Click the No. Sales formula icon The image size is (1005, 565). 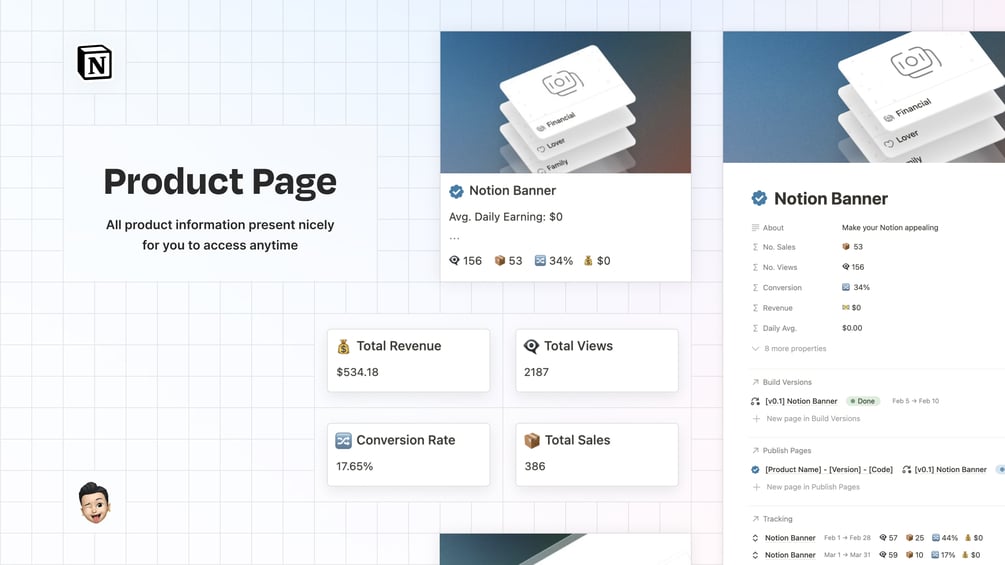(755, 247)
